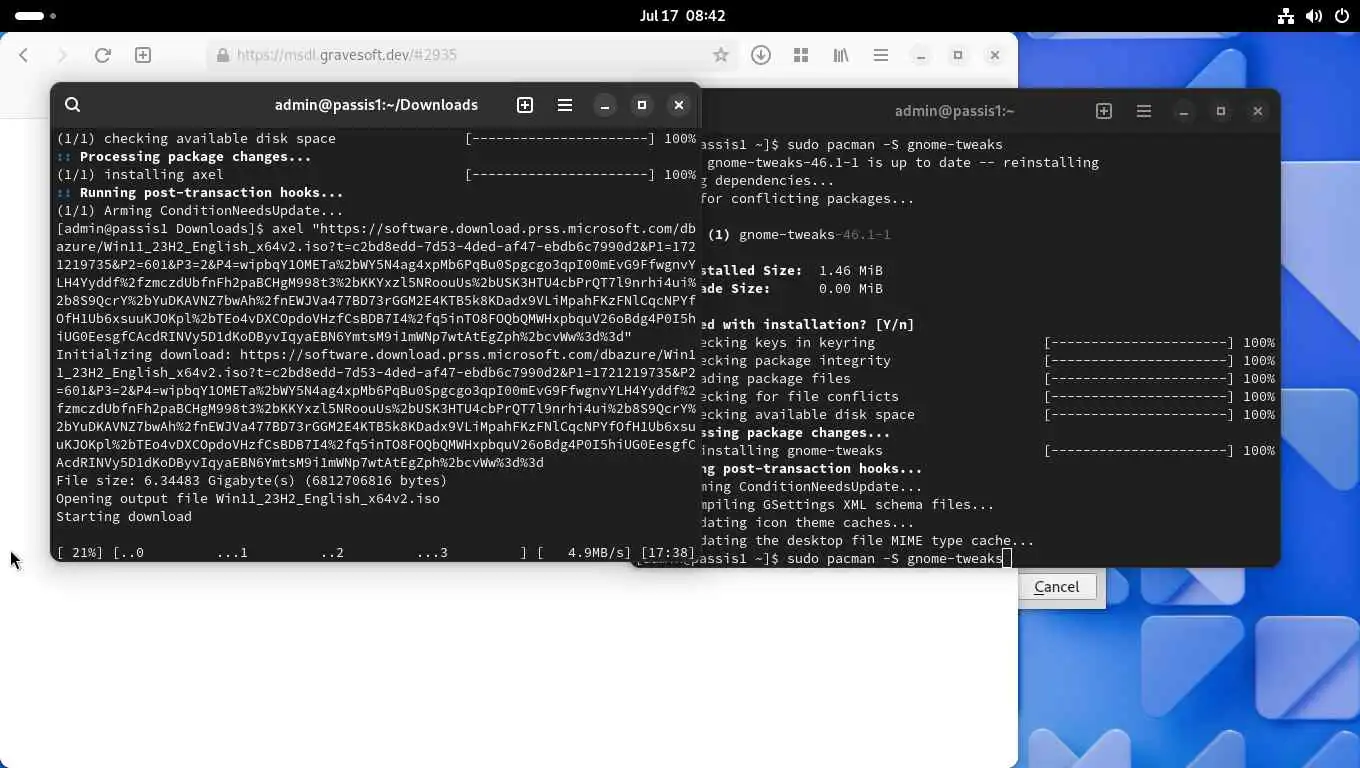Image resolution: width=1360 pixels, height=768 pixels.
Task: Click the 4.9MB/s download speed text
Action: click(599, 553)
